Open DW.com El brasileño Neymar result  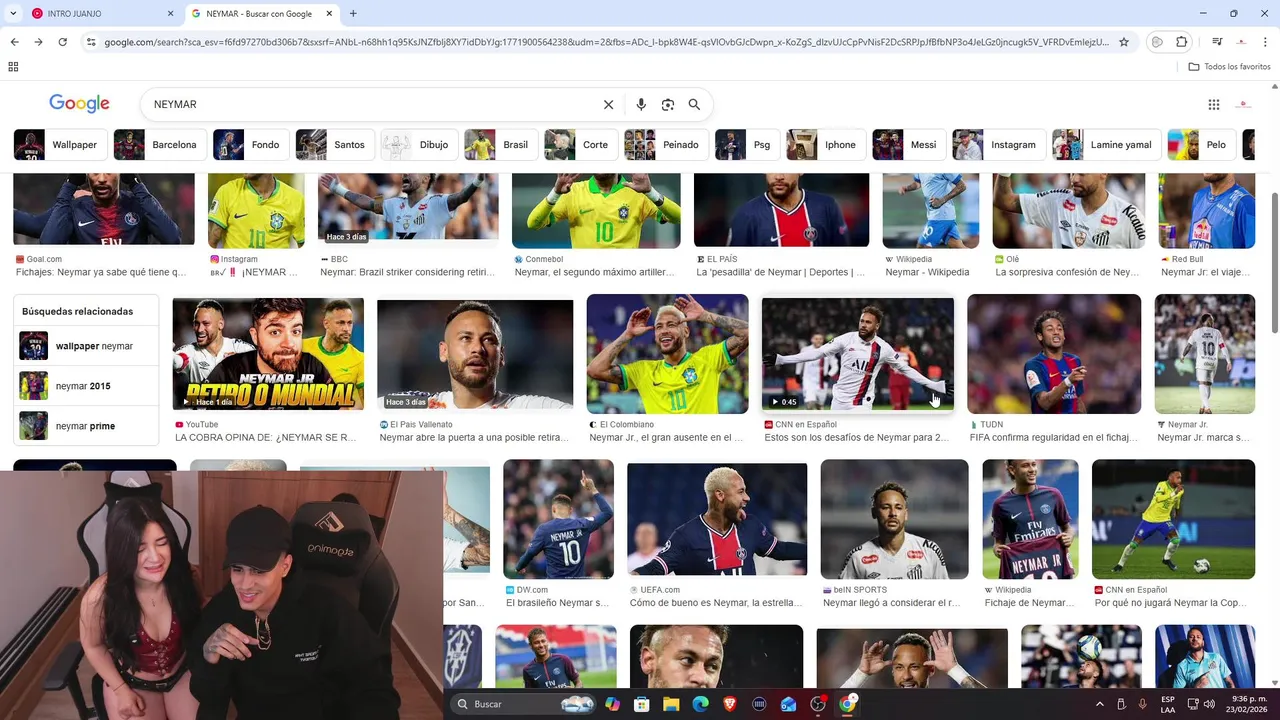558,519
